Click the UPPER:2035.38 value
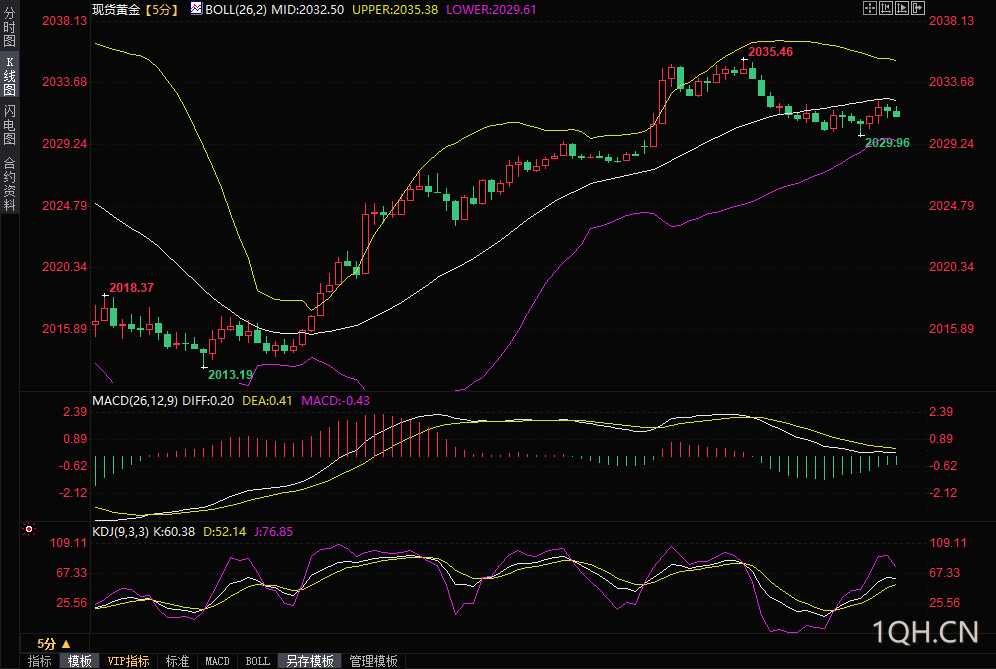The image size is (996, 669). click(x=395, y=10)
